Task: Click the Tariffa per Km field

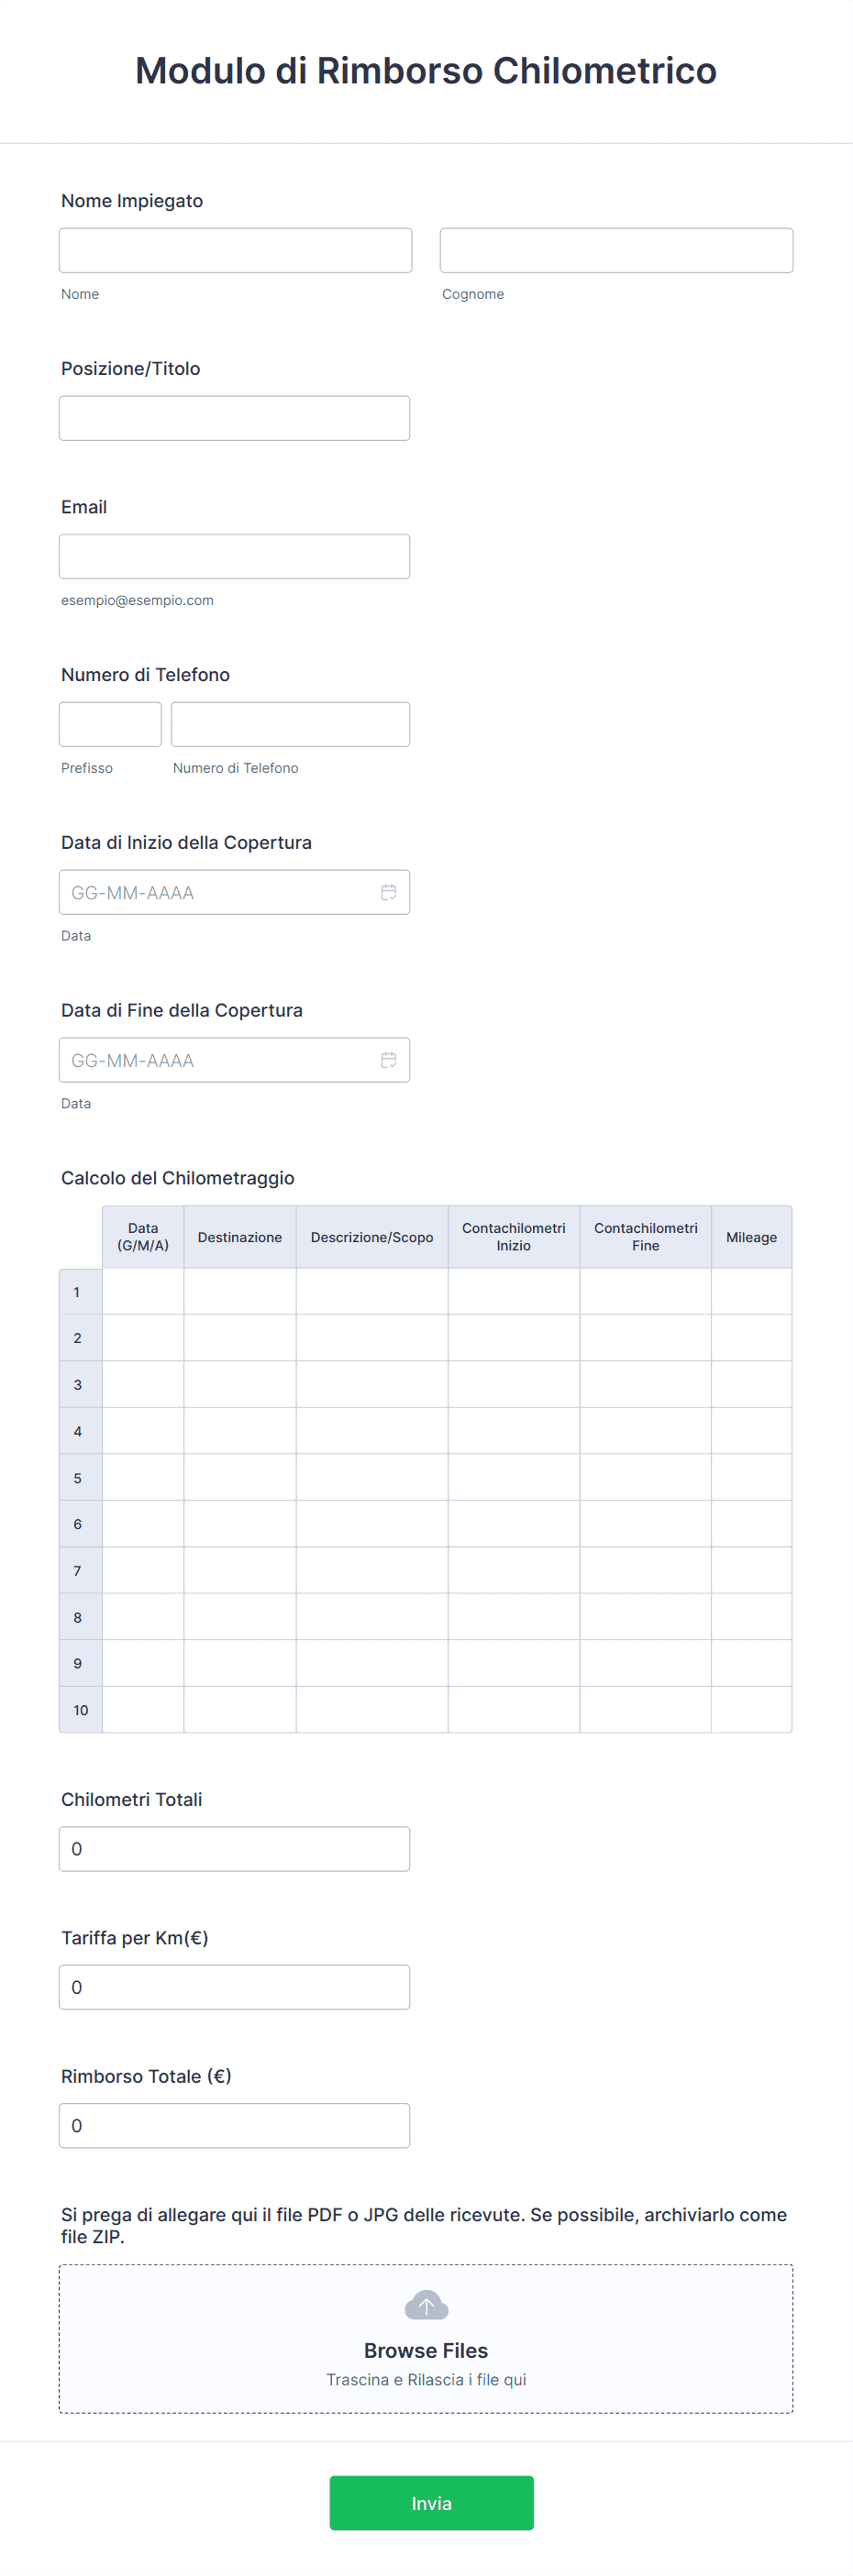Action: 234,1987
